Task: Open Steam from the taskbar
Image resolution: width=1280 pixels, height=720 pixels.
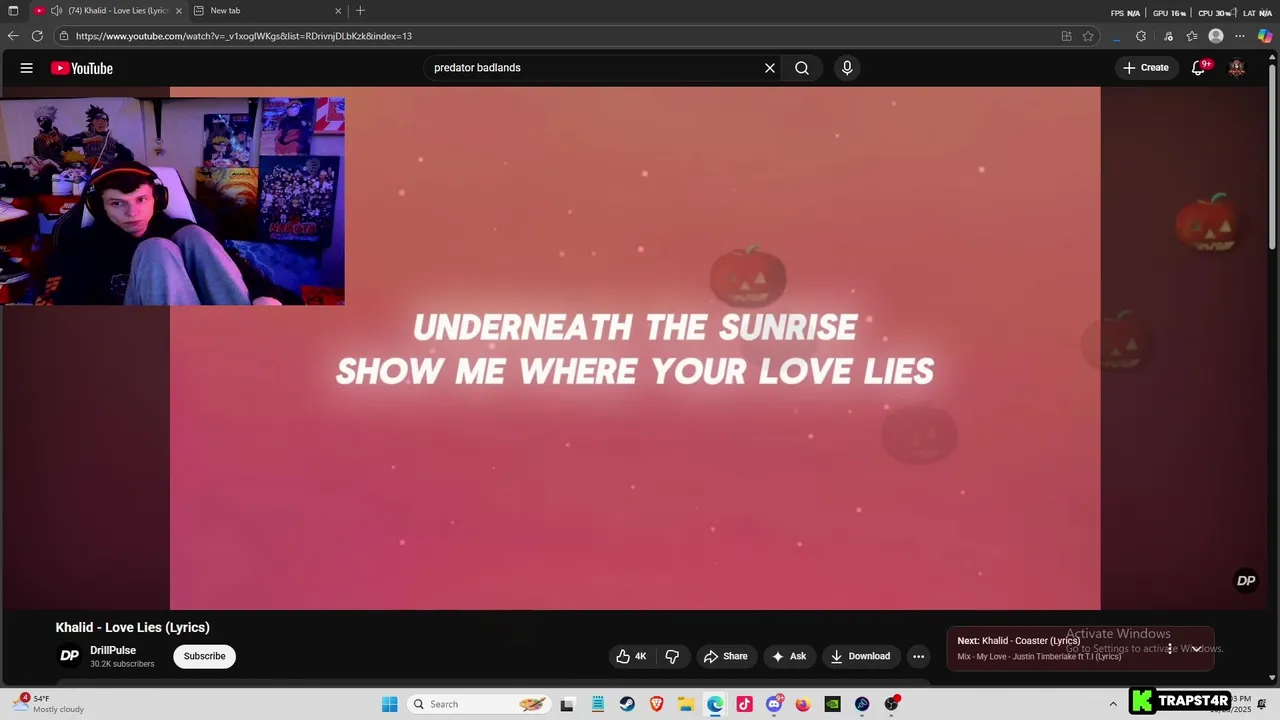Action: [x=627, y=704]
